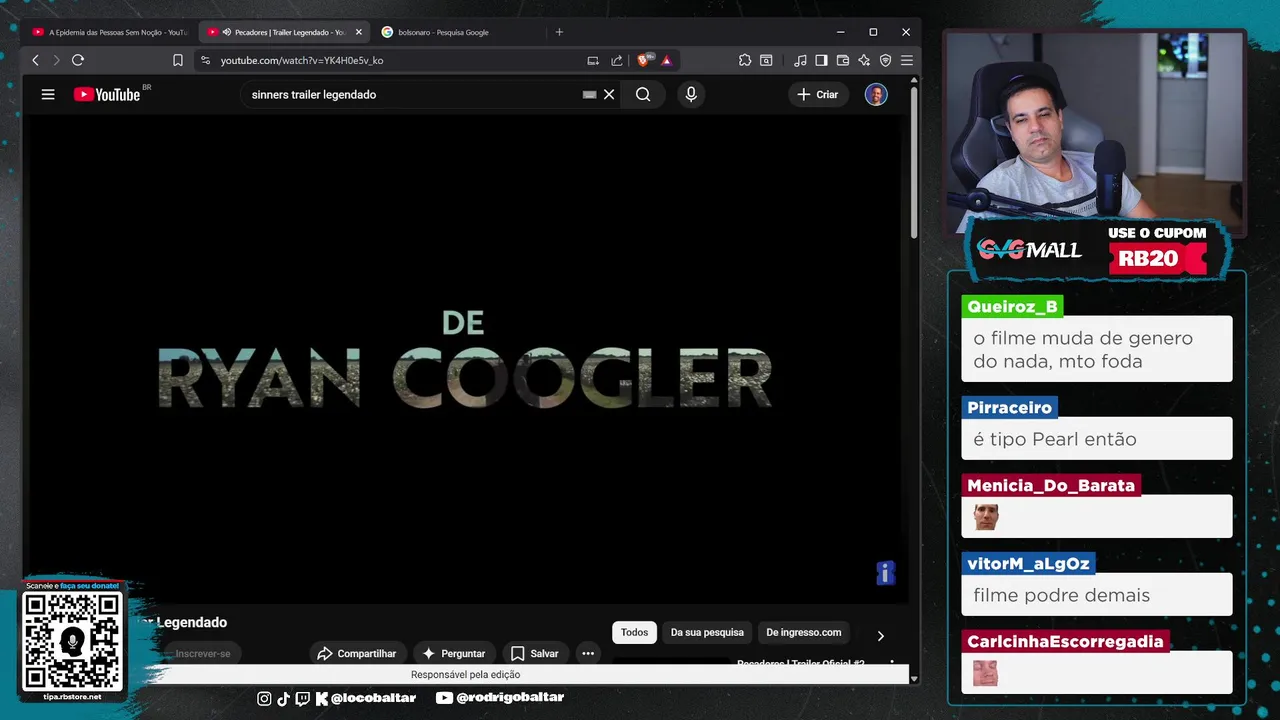The width and height of the screenshot is (1280, 720).
Task: Select the 'Todos' filter chip
Action: pyautogui.click(x=634, y=632)
